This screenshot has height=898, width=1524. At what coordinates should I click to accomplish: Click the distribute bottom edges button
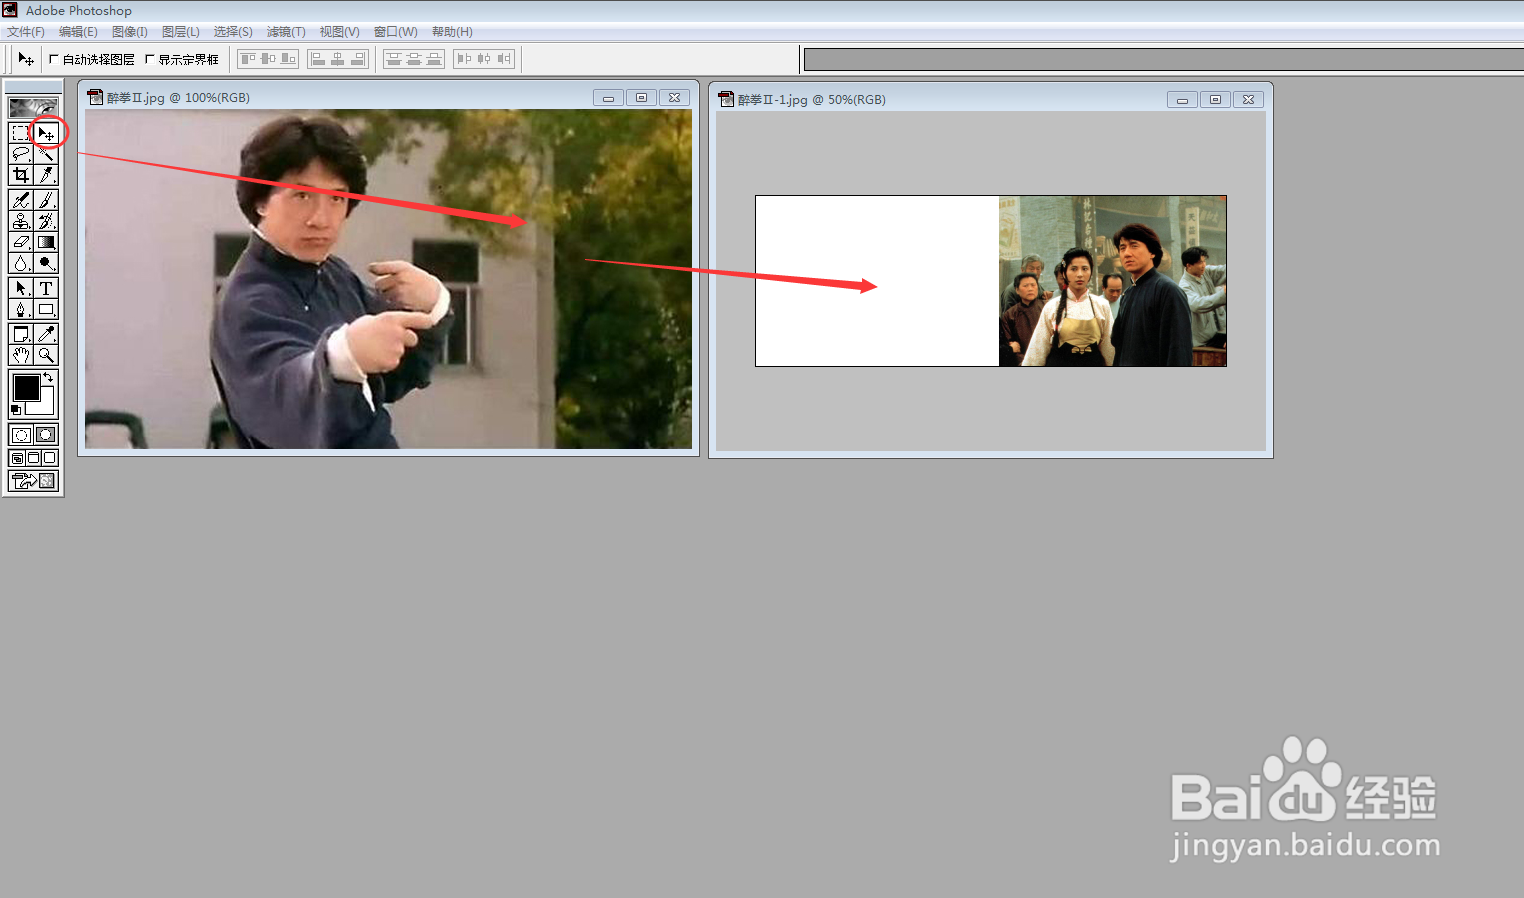click(434, 59)
